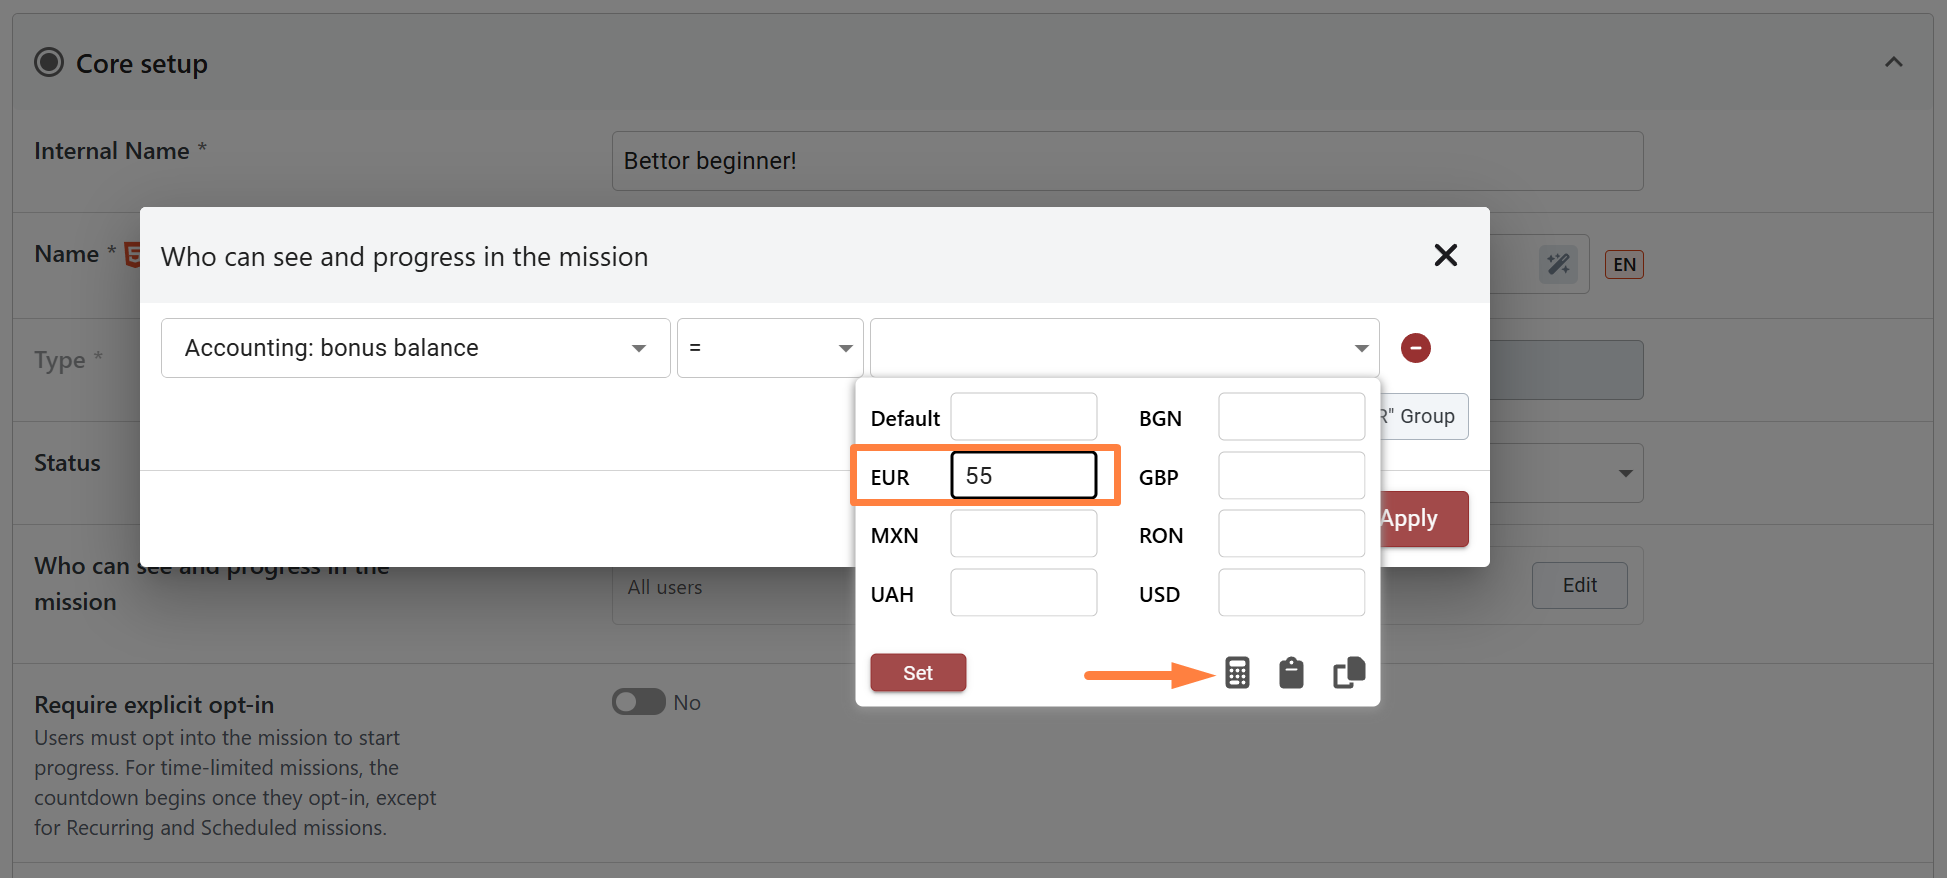Click the EN language badge
The width and height of the screenshot is (1947, 878).
tap(1624, 264)
